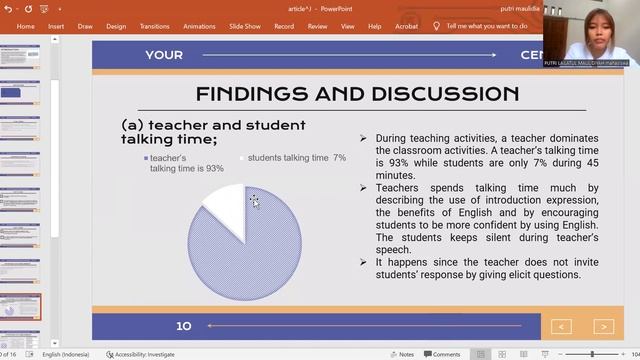This screenshot has height=360, width=640.
Task: Switch to the Review tab
Action: pos(317,26)
